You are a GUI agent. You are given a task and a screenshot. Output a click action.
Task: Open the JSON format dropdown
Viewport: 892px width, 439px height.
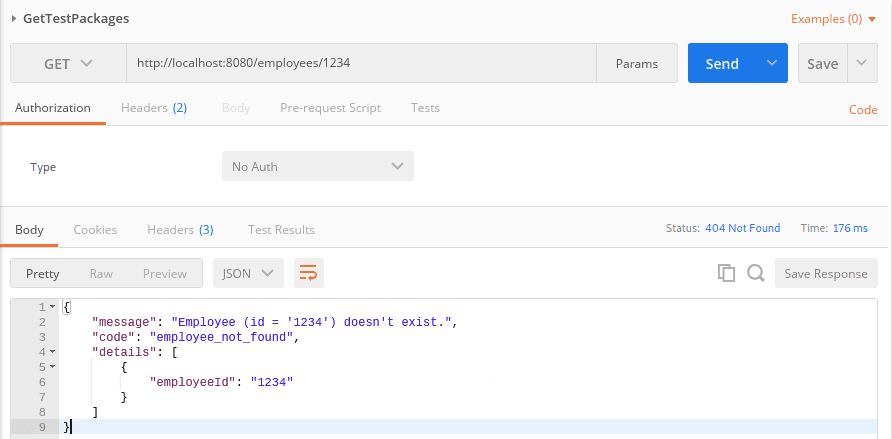[248, 273]
